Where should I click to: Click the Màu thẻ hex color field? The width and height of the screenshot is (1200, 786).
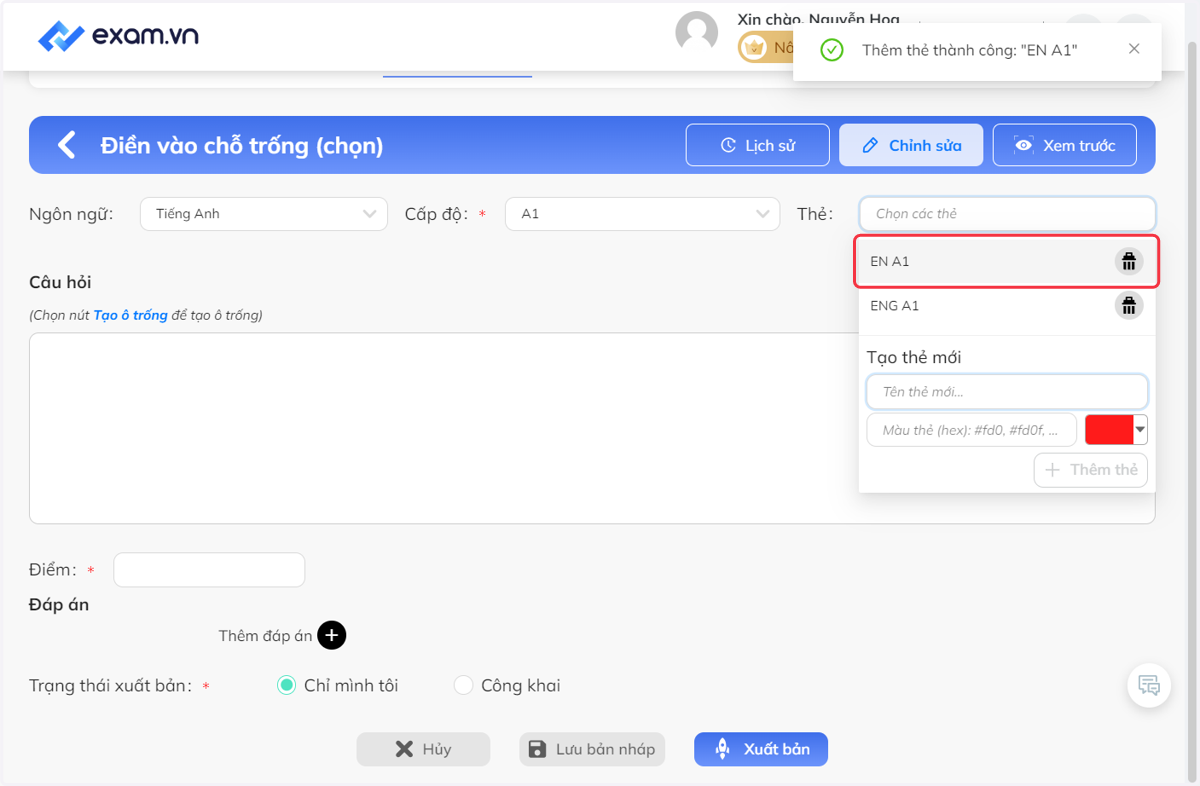971,430
